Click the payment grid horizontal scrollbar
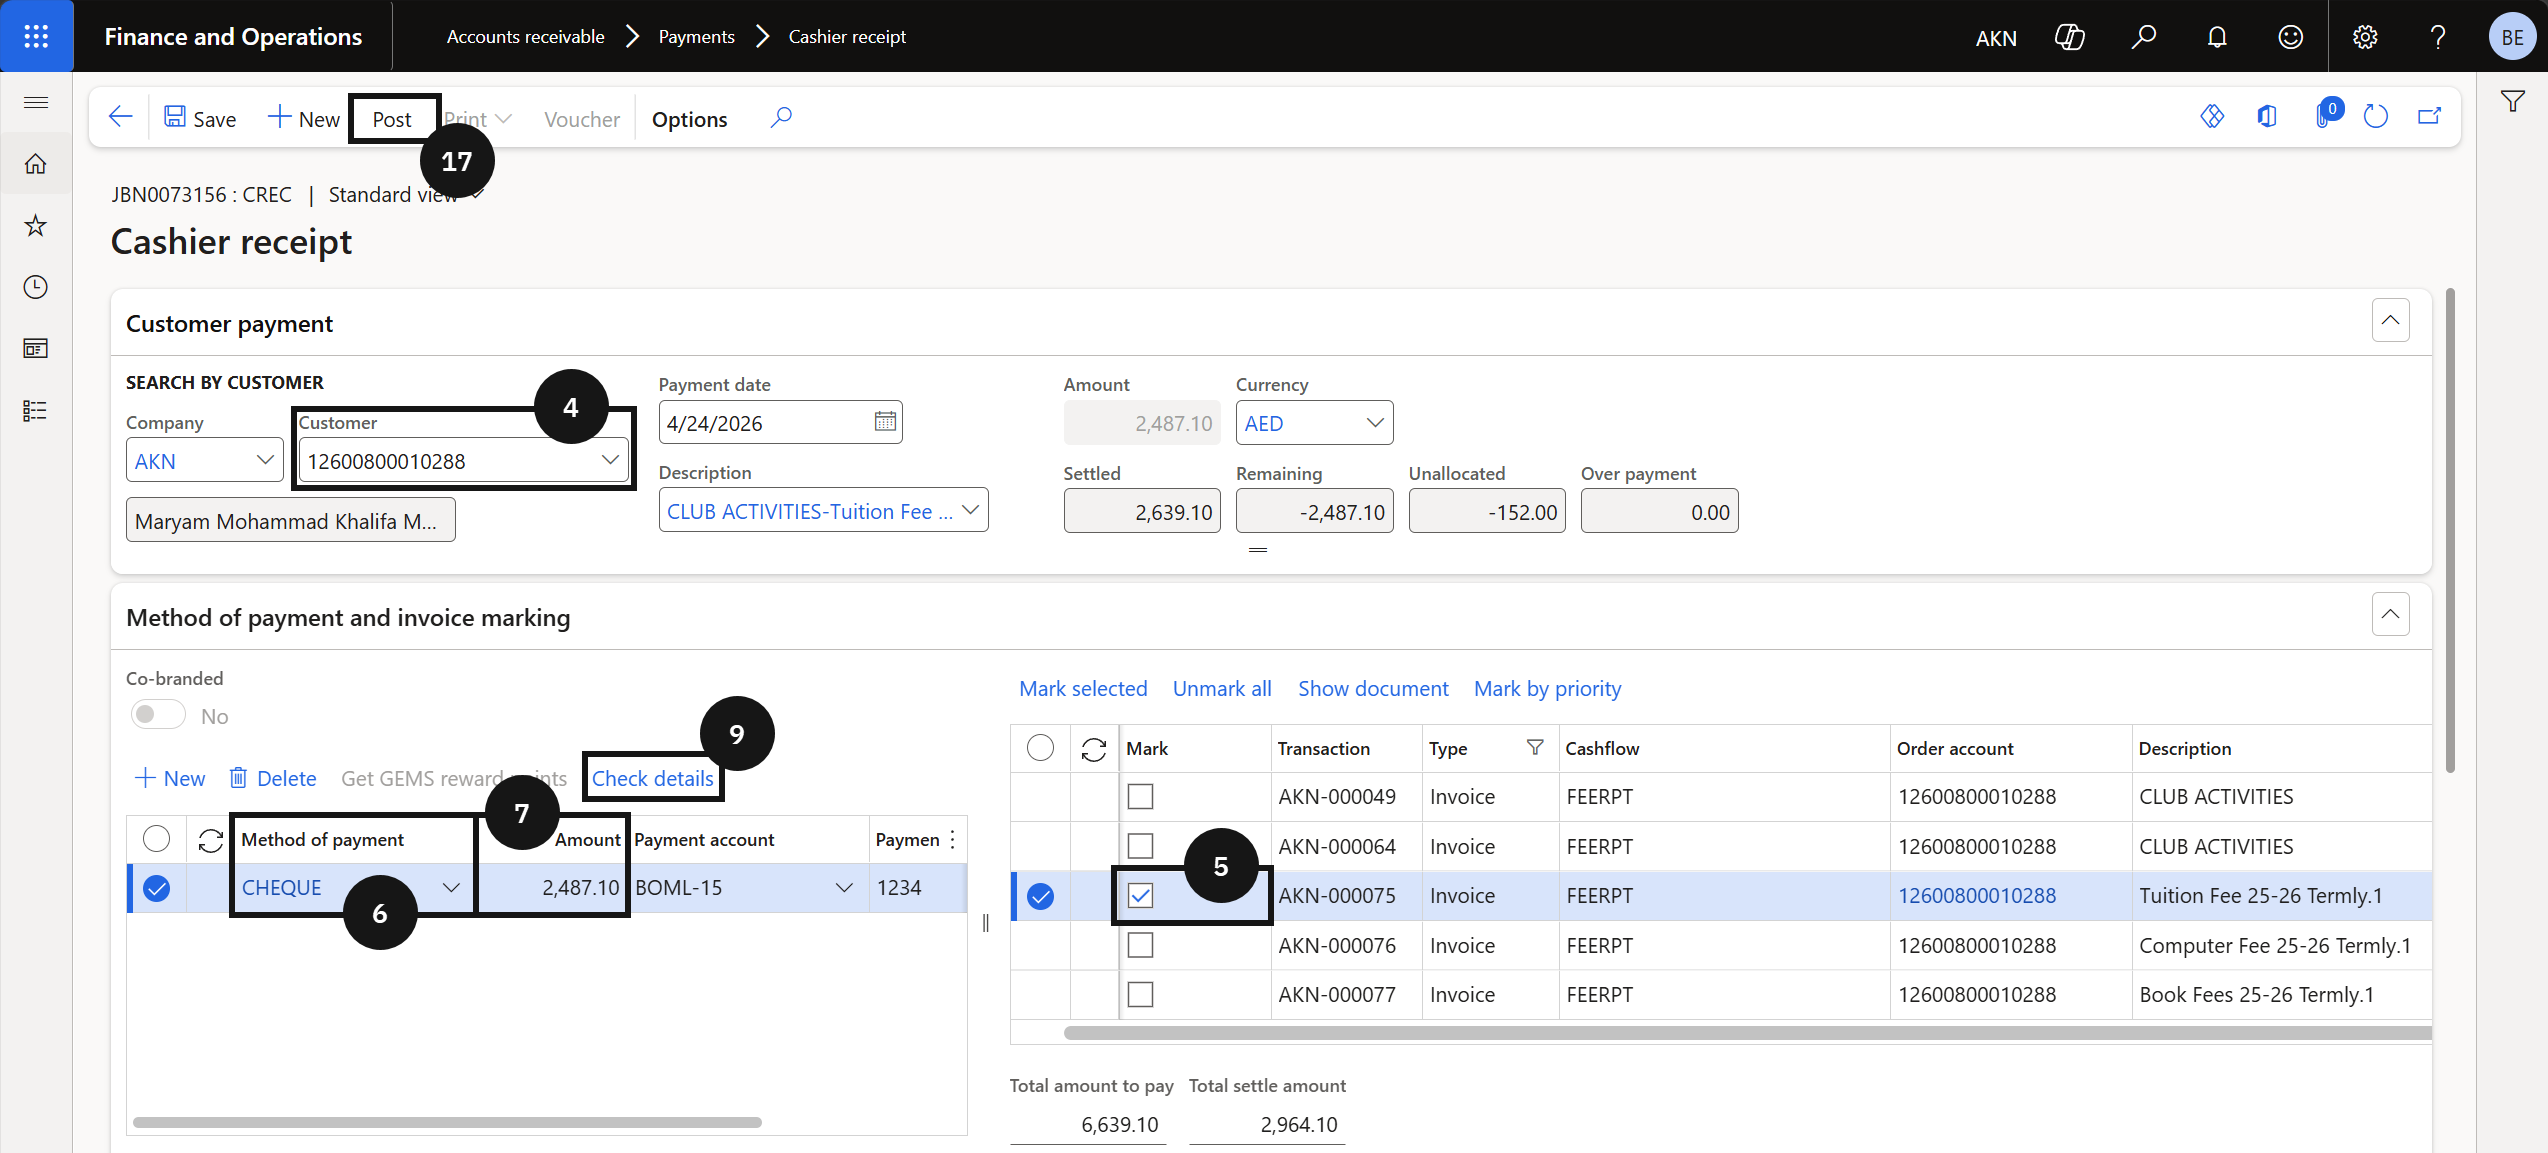The image size is (2548, 1153). [447, 1122]
